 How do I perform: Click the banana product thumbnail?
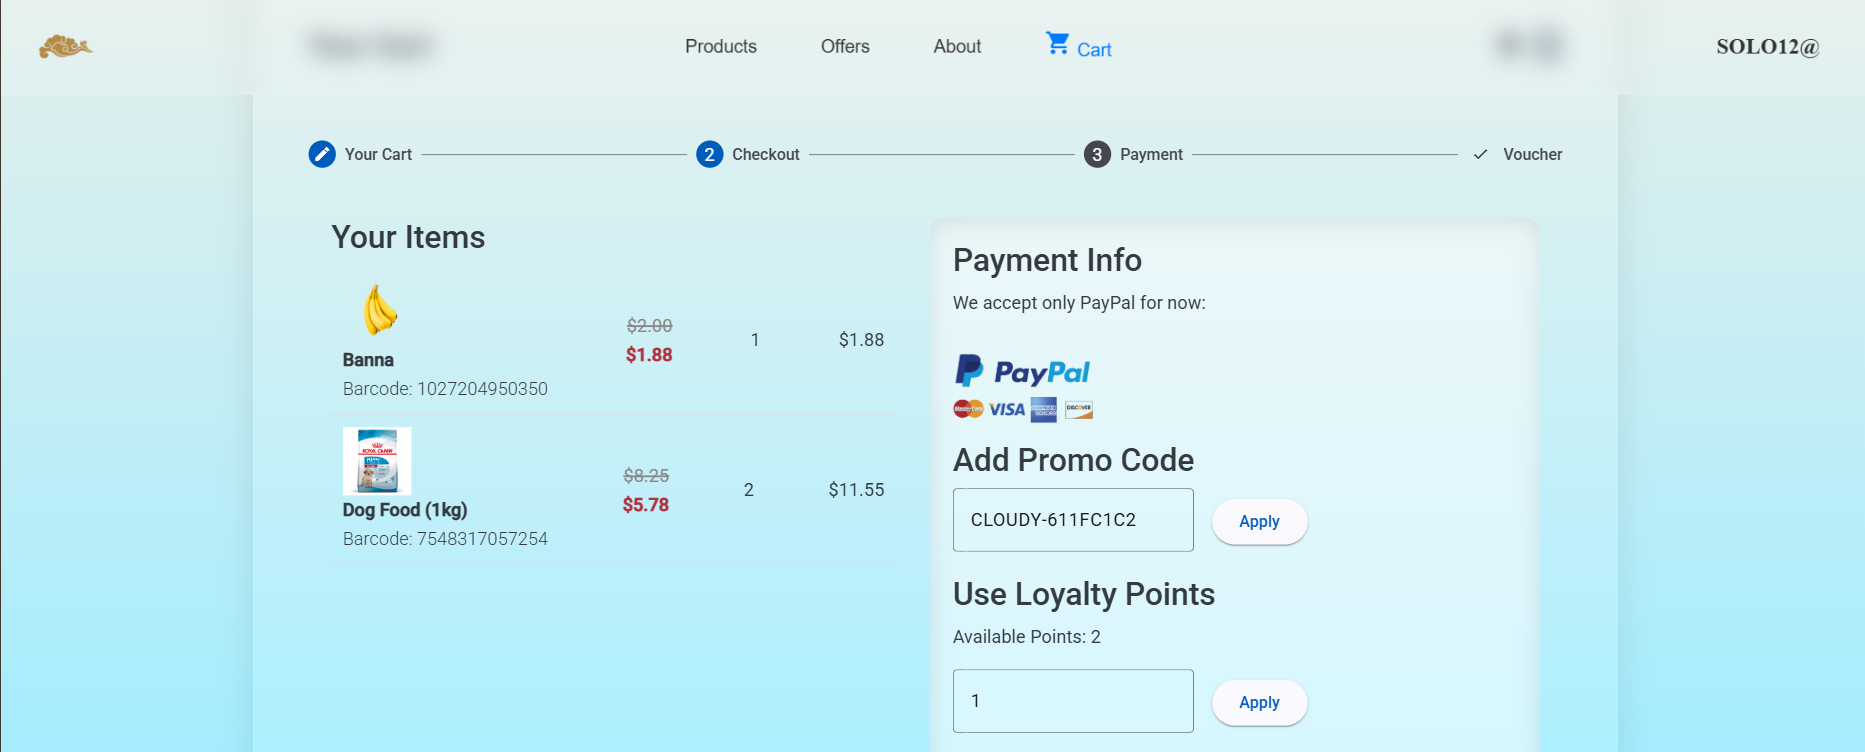tap(379, 310)
